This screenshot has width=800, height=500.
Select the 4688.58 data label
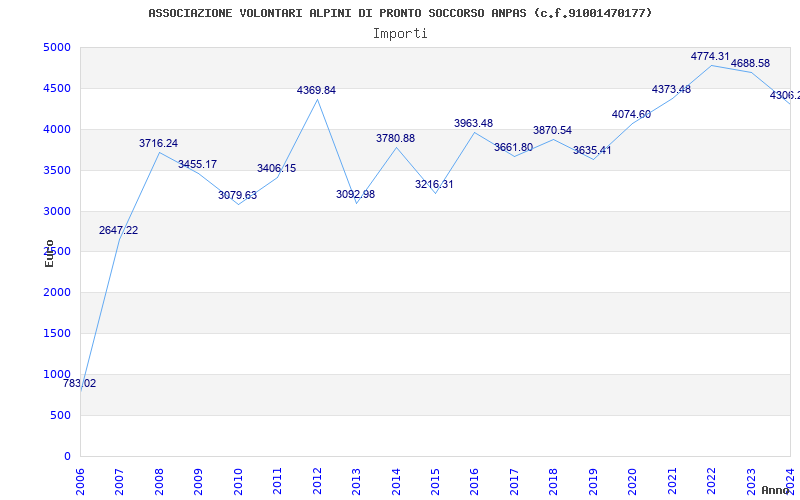pos(750,63)
